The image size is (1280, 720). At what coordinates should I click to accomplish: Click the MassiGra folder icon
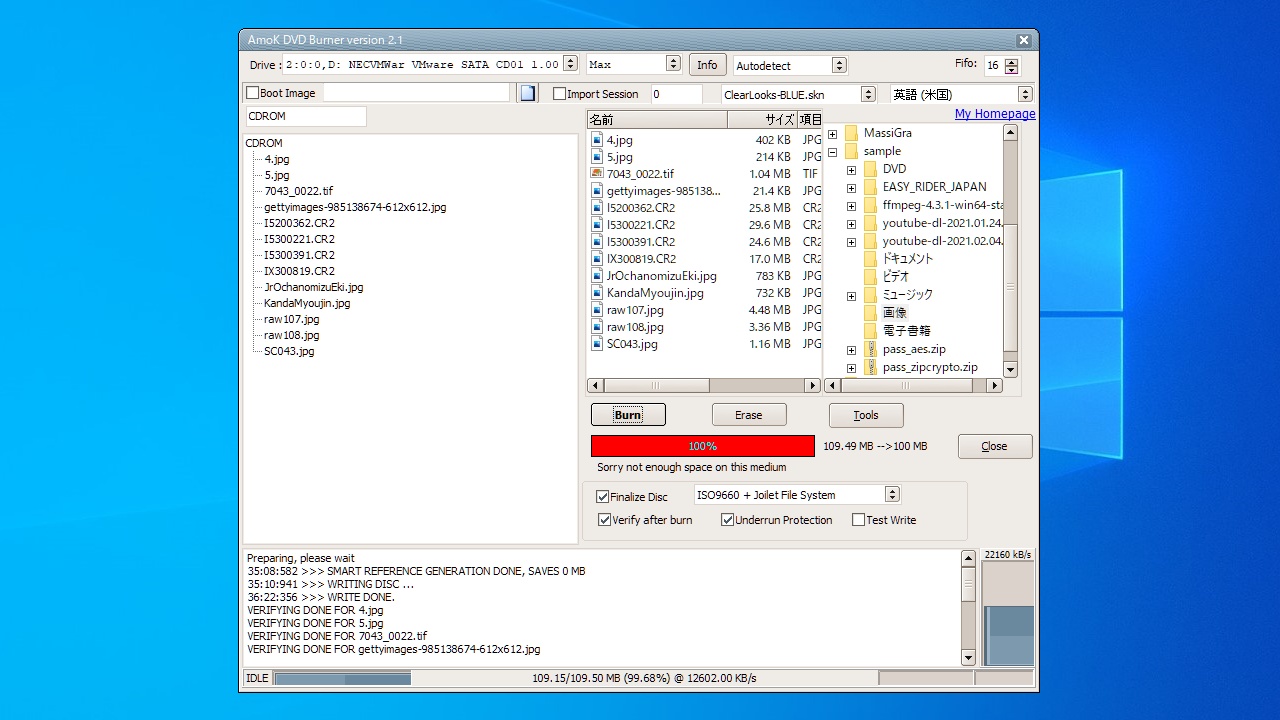tap(851, 133)
